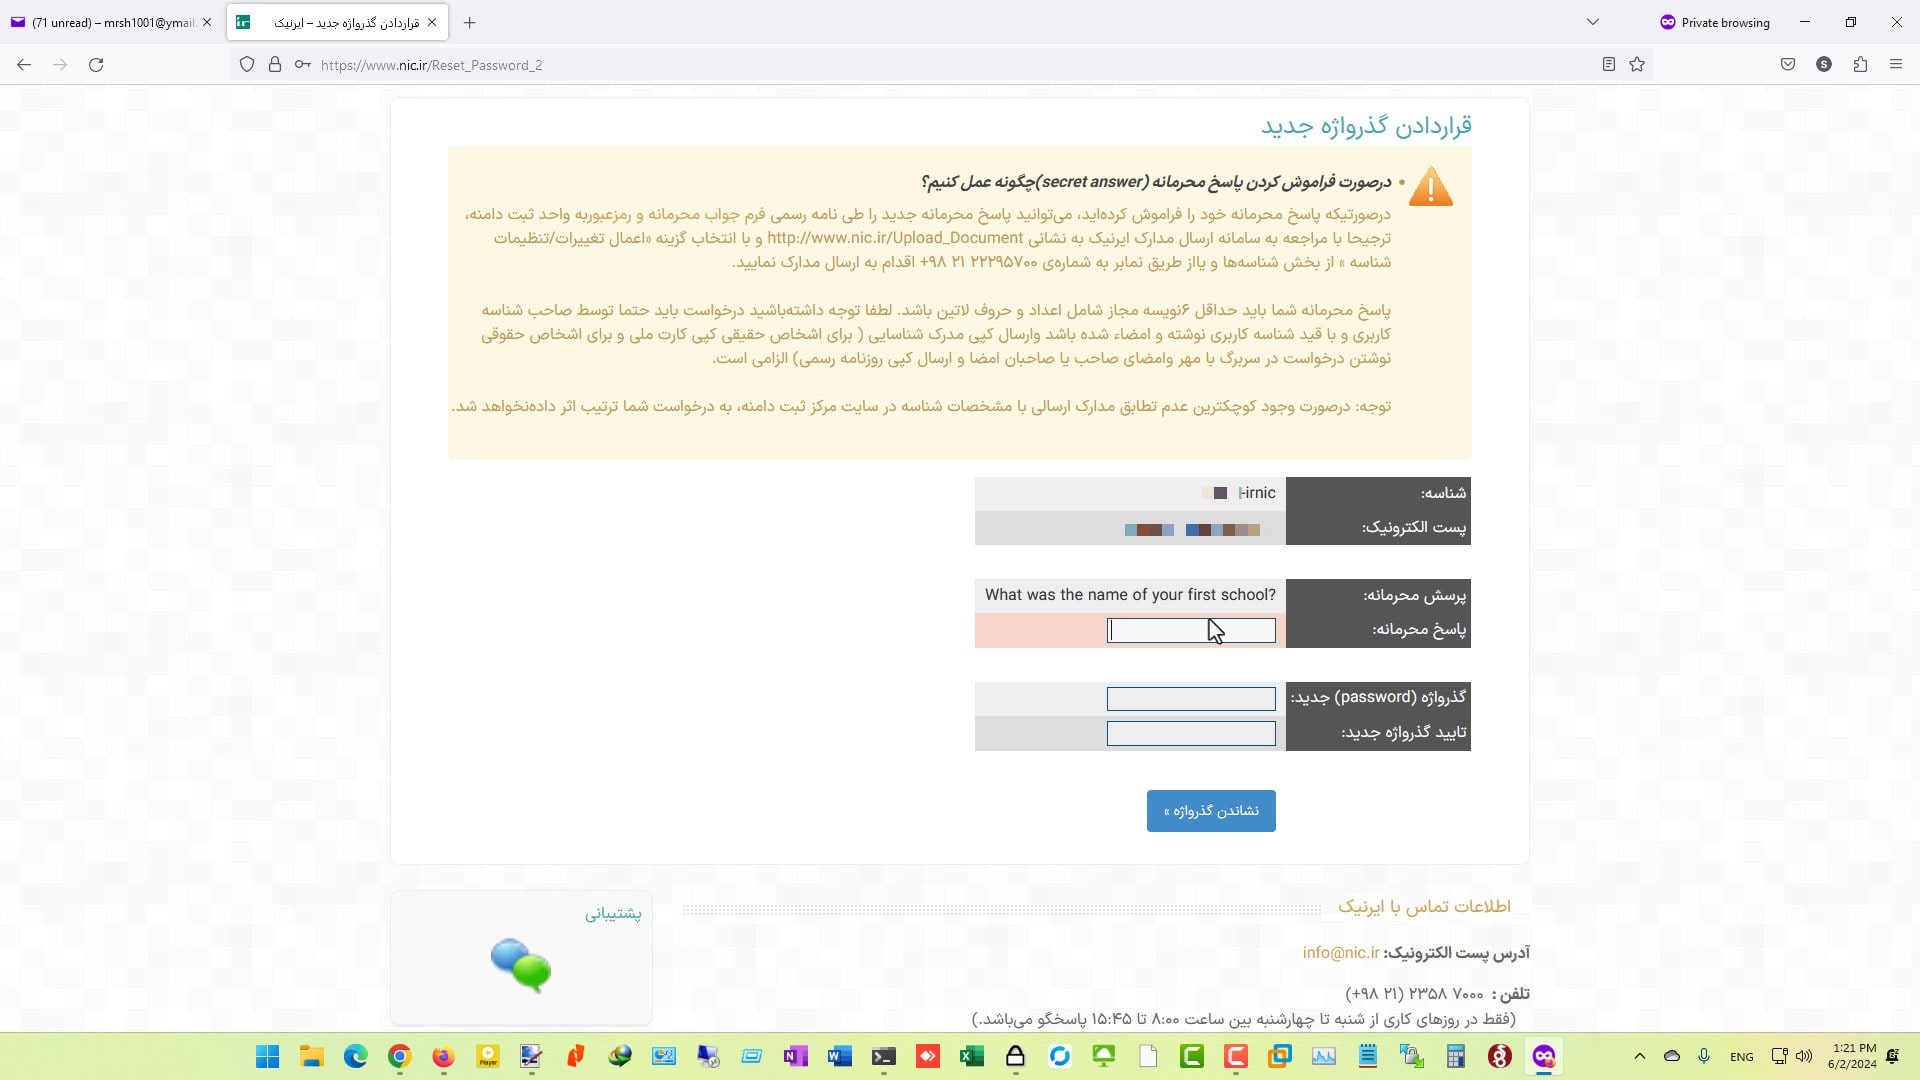This screenshot has height=1080, width=1920.
Task: Open a new browser tab
Action: tap(470, 22)
